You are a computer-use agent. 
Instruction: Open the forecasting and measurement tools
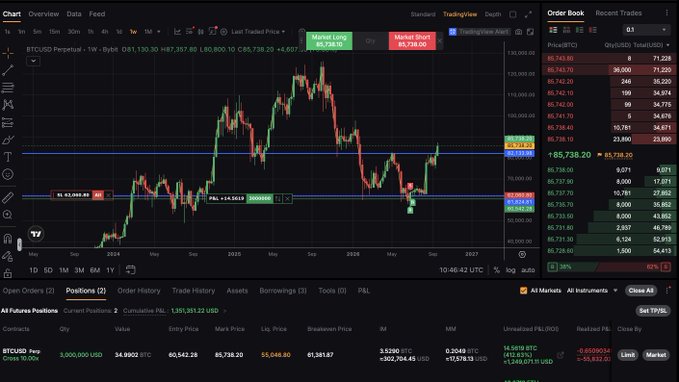point(8,123)
